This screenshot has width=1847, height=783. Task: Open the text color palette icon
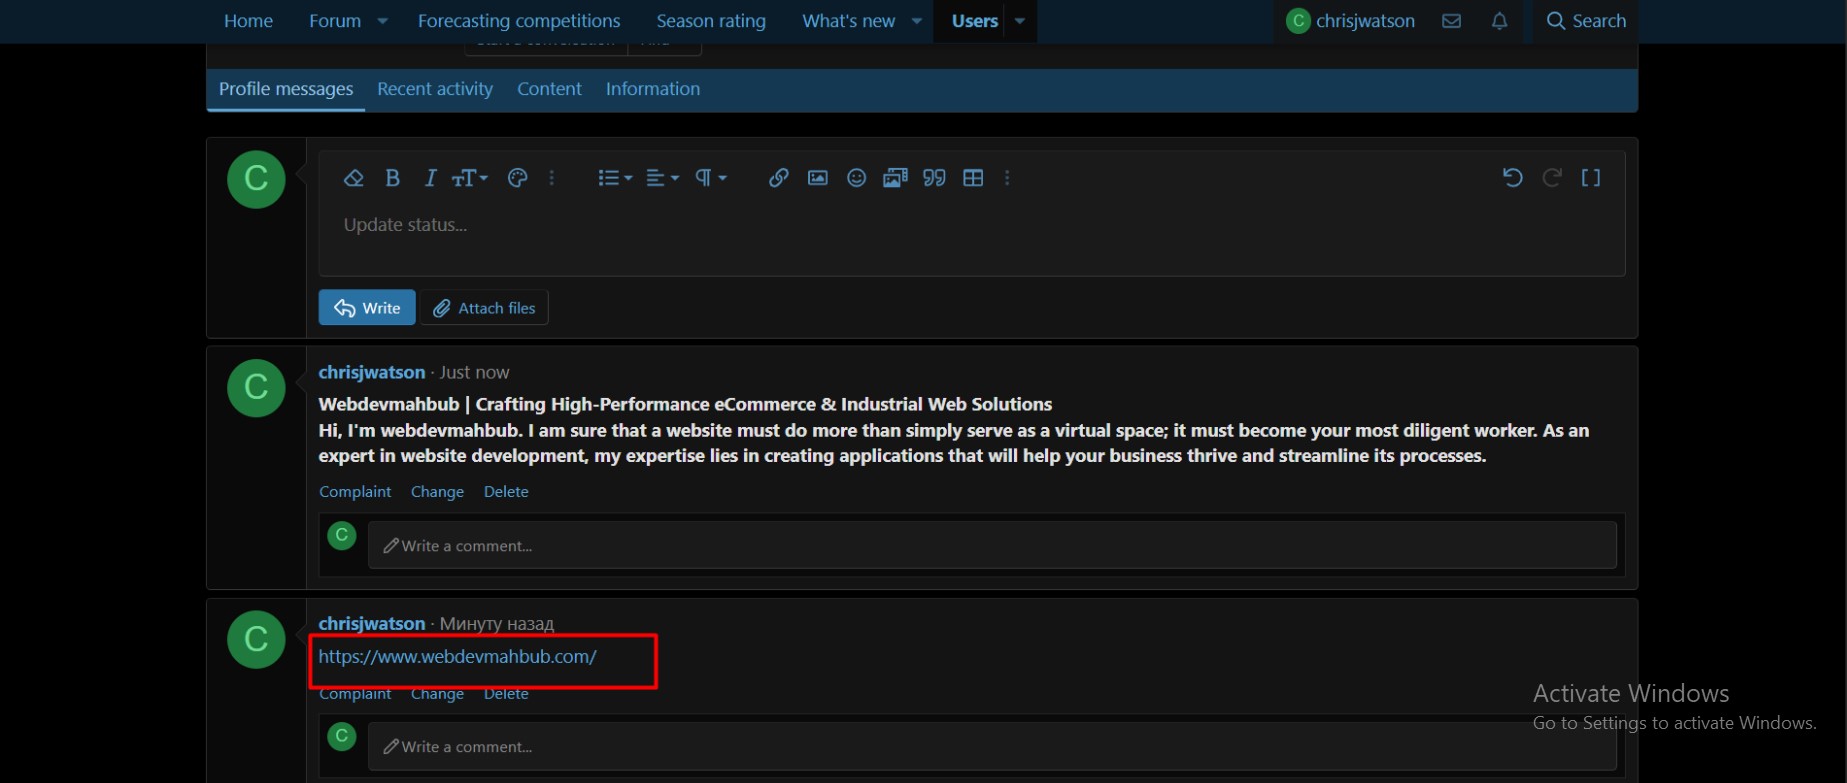coord(517,178)
